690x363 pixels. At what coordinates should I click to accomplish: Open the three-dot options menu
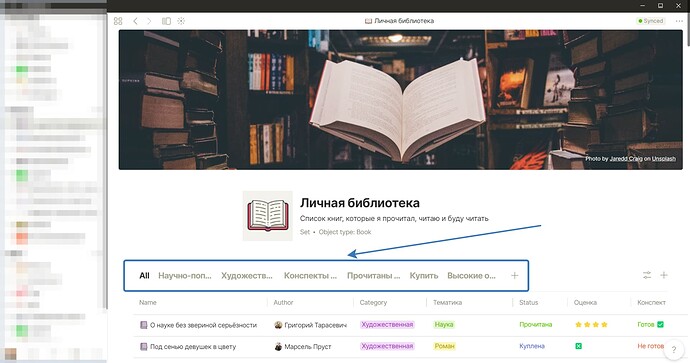(x=679, y=21)
